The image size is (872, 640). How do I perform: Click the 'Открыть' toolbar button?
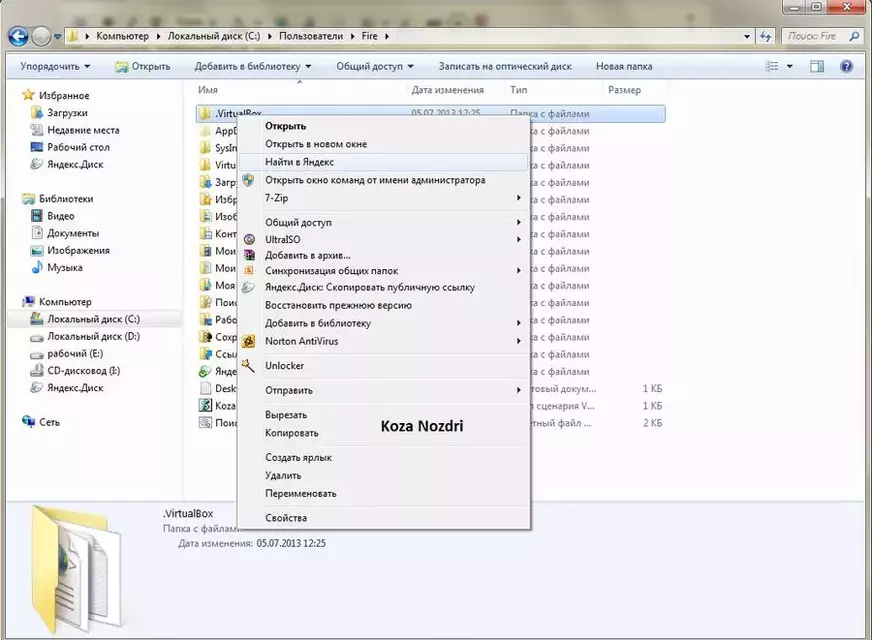[x=142, y=66]
